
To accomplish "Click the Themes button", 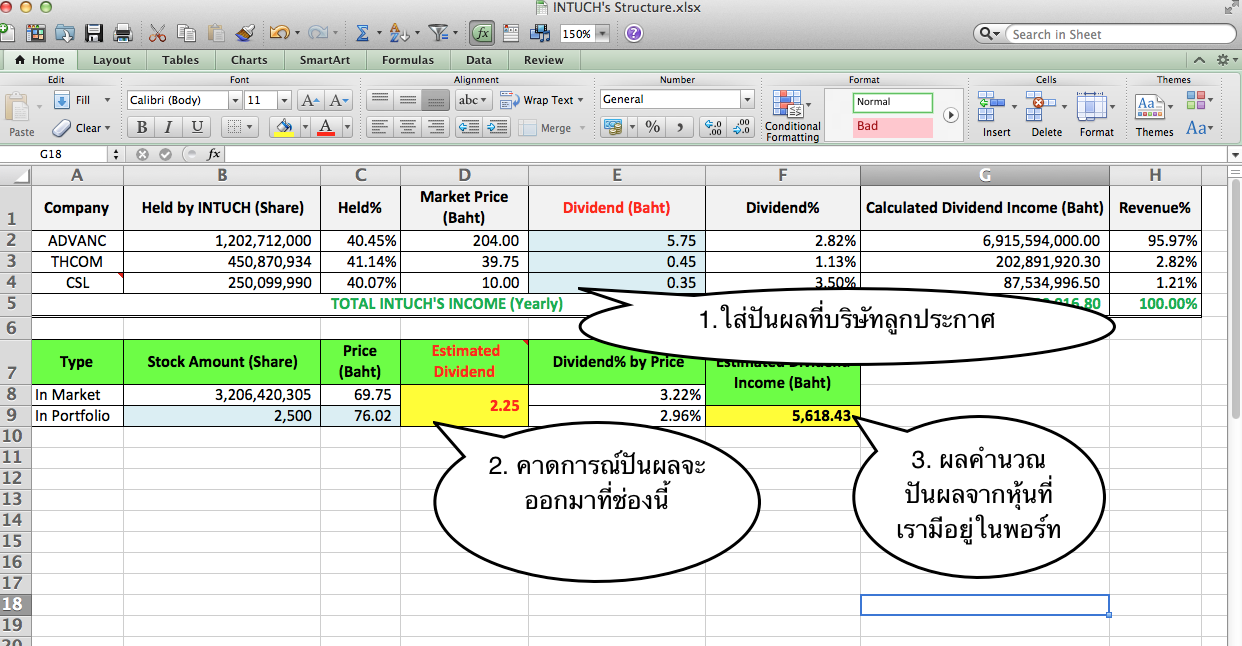I will point(1154,115).
